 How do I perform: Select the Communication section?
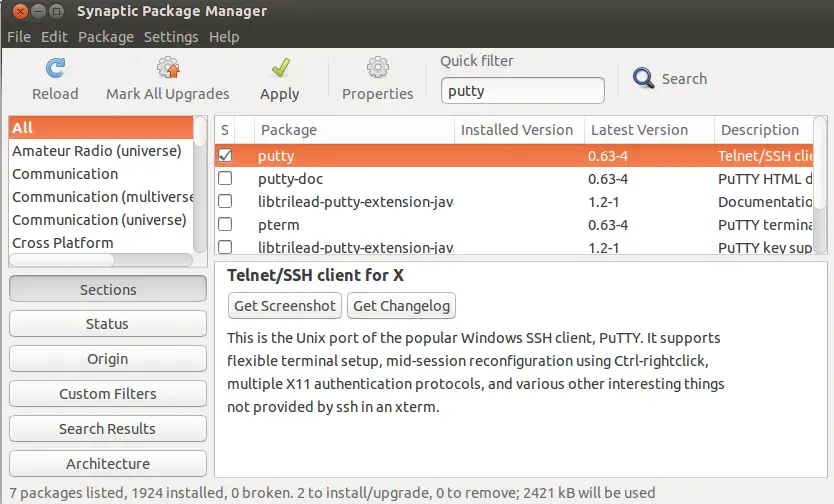click(101, 174)
